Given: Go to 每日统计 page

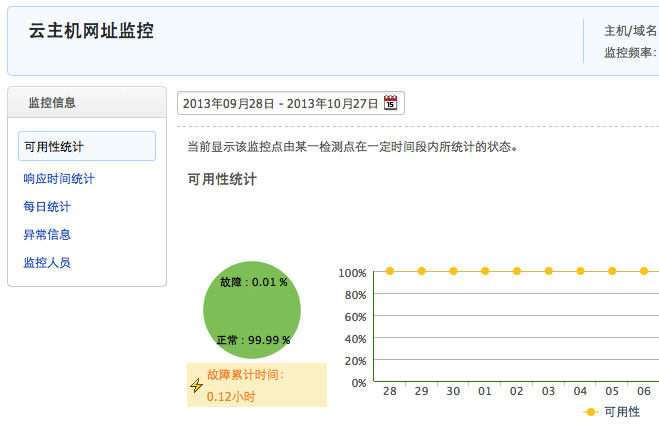Looking at the screenshot, I should (x=47, y=207).
